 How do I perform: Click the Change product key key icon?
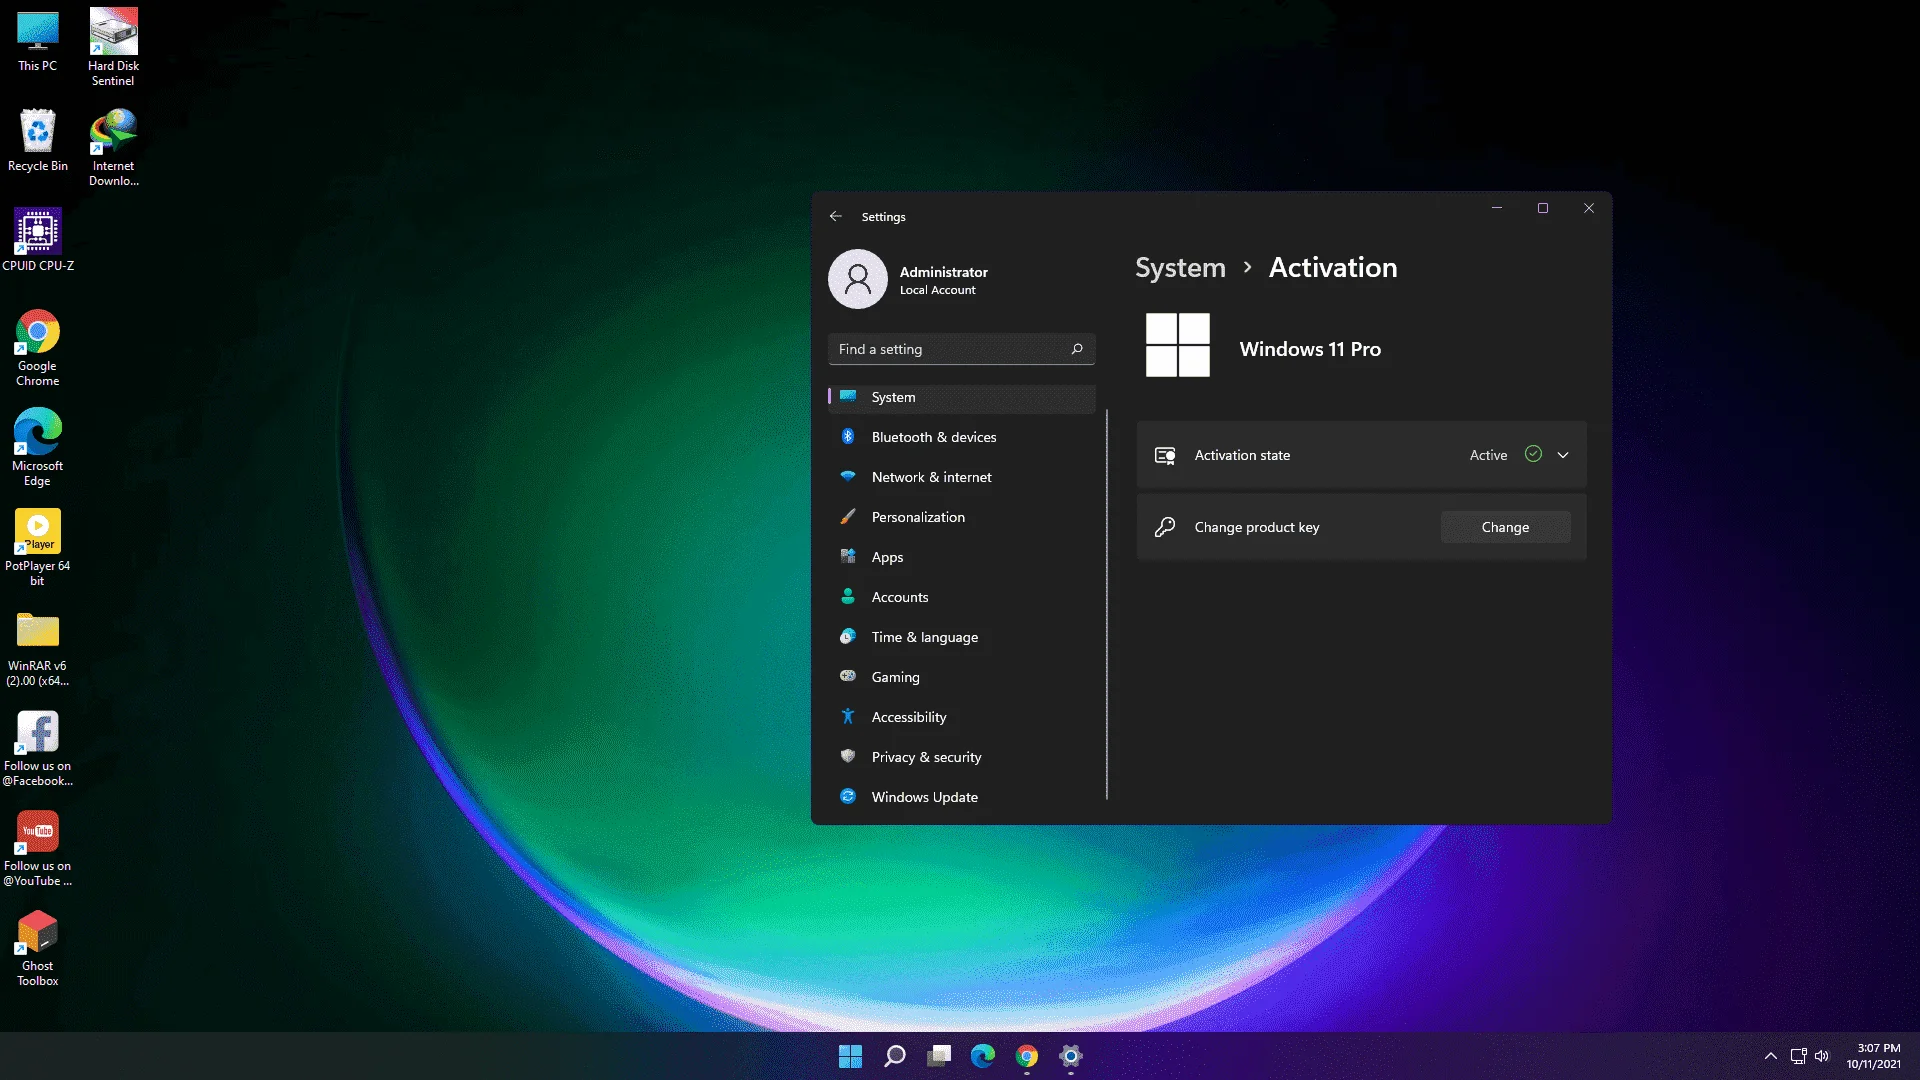click(x=1165, y=527)
